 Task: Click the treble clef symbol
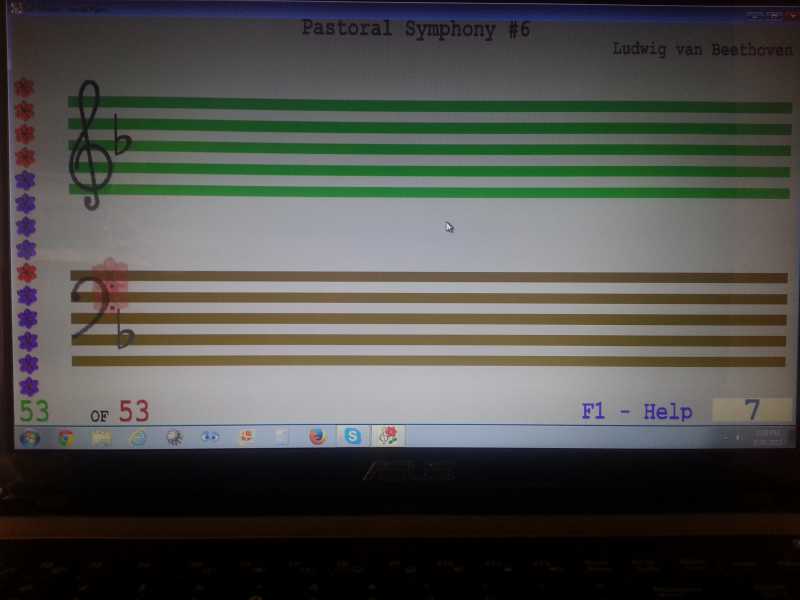point(91,145)
